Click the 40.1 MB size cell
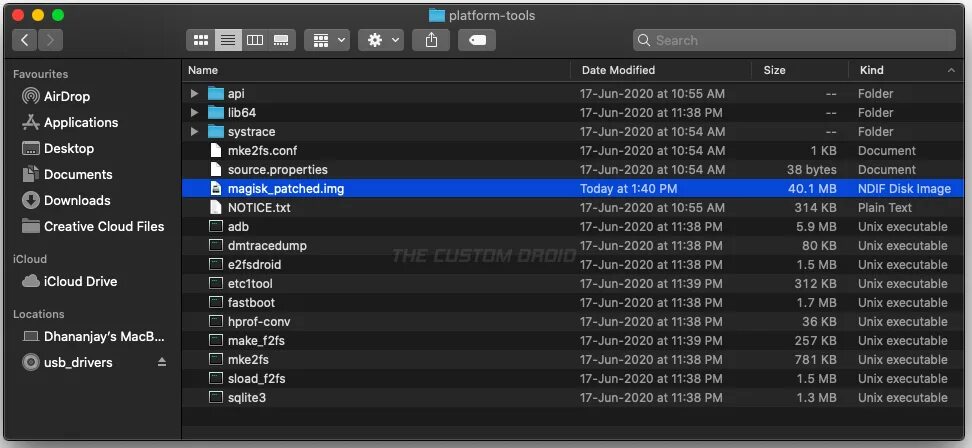Screen dimensions: 972x448 pos(811,189)
